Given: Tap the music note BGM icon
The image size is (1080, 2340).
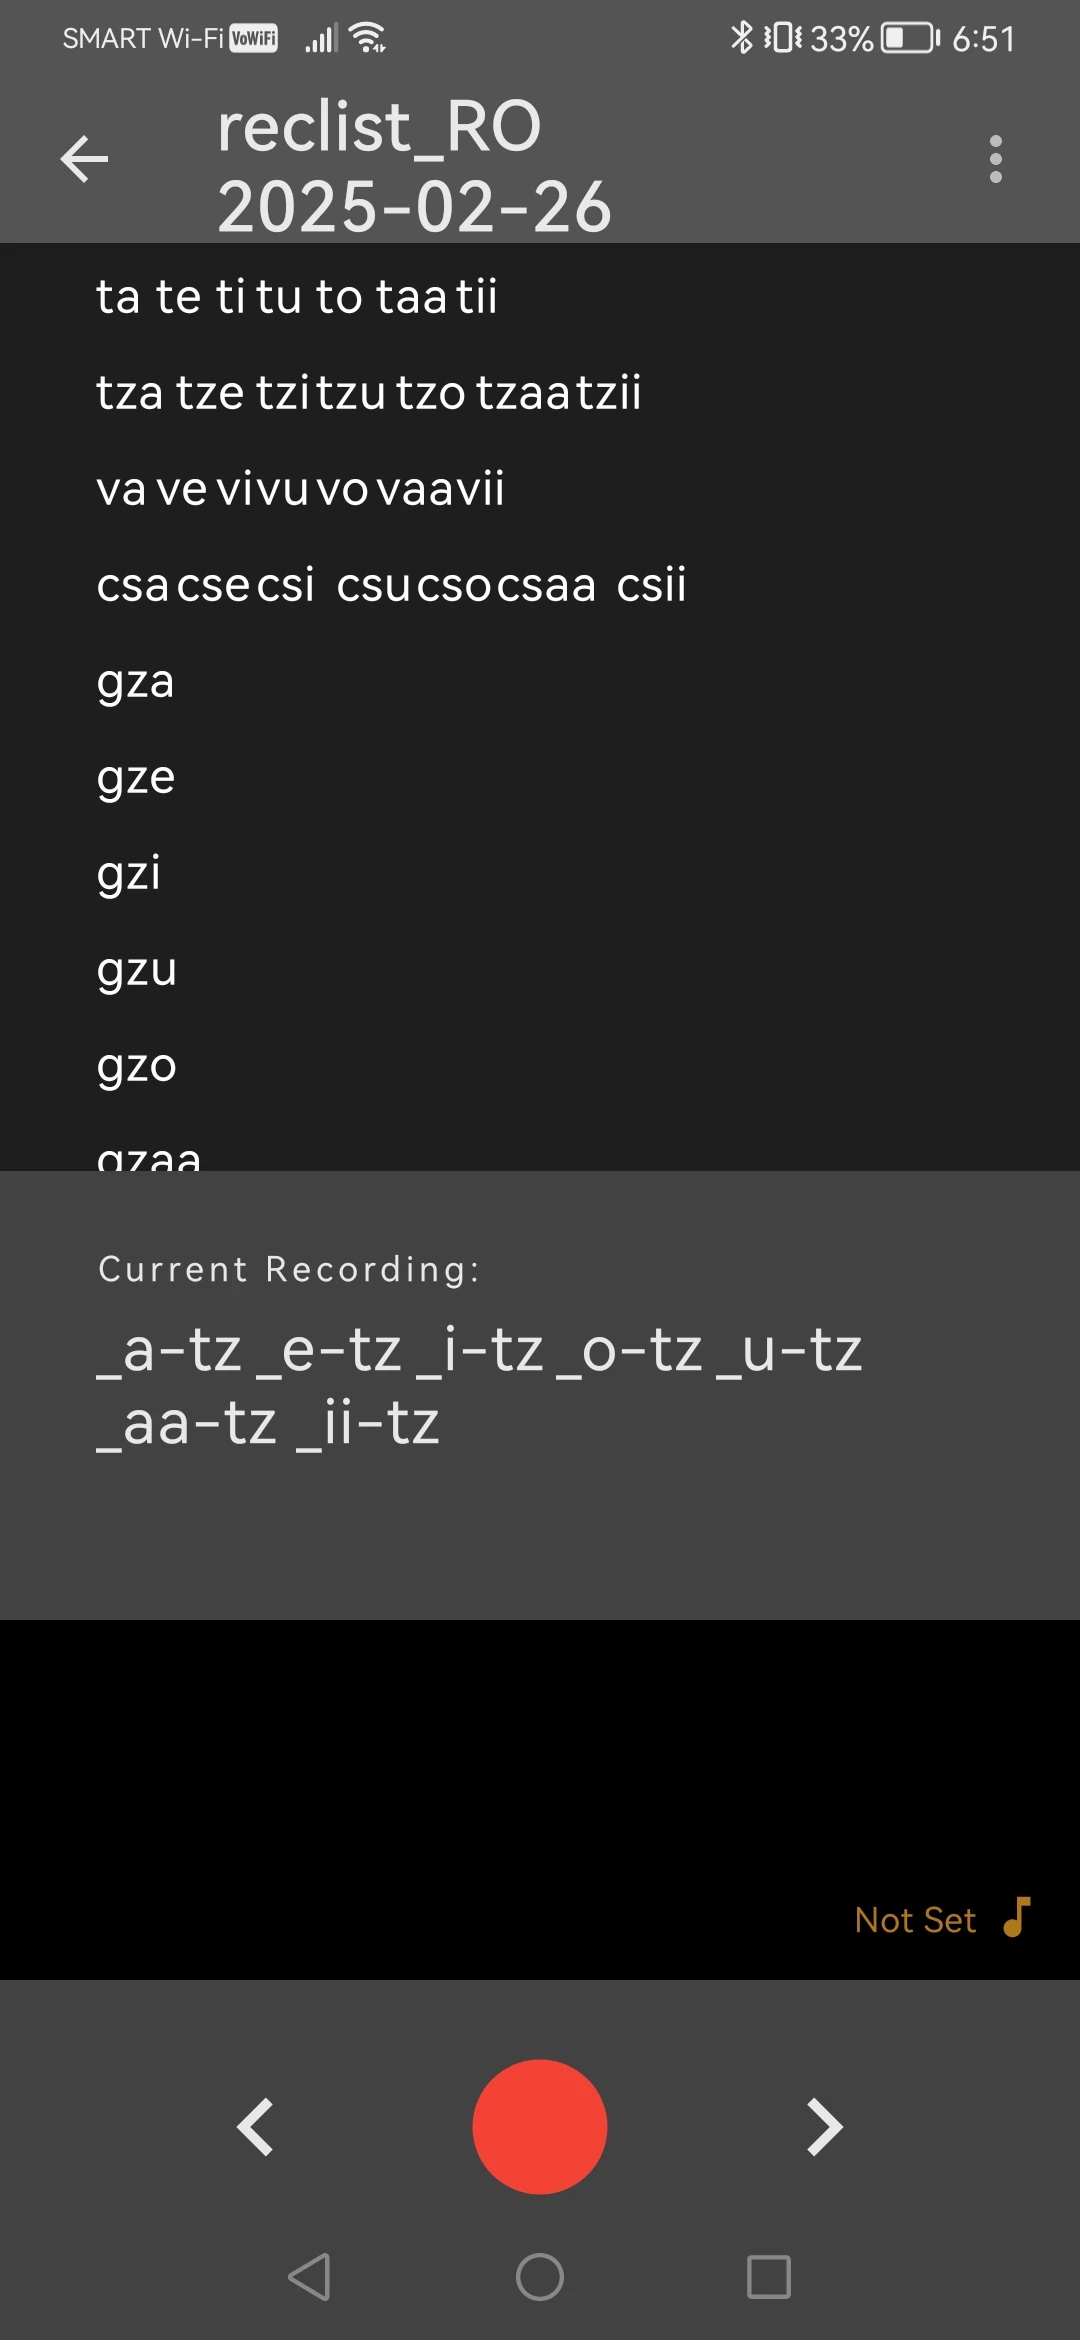Looking at the screenshot, I should point(1017,1918).
